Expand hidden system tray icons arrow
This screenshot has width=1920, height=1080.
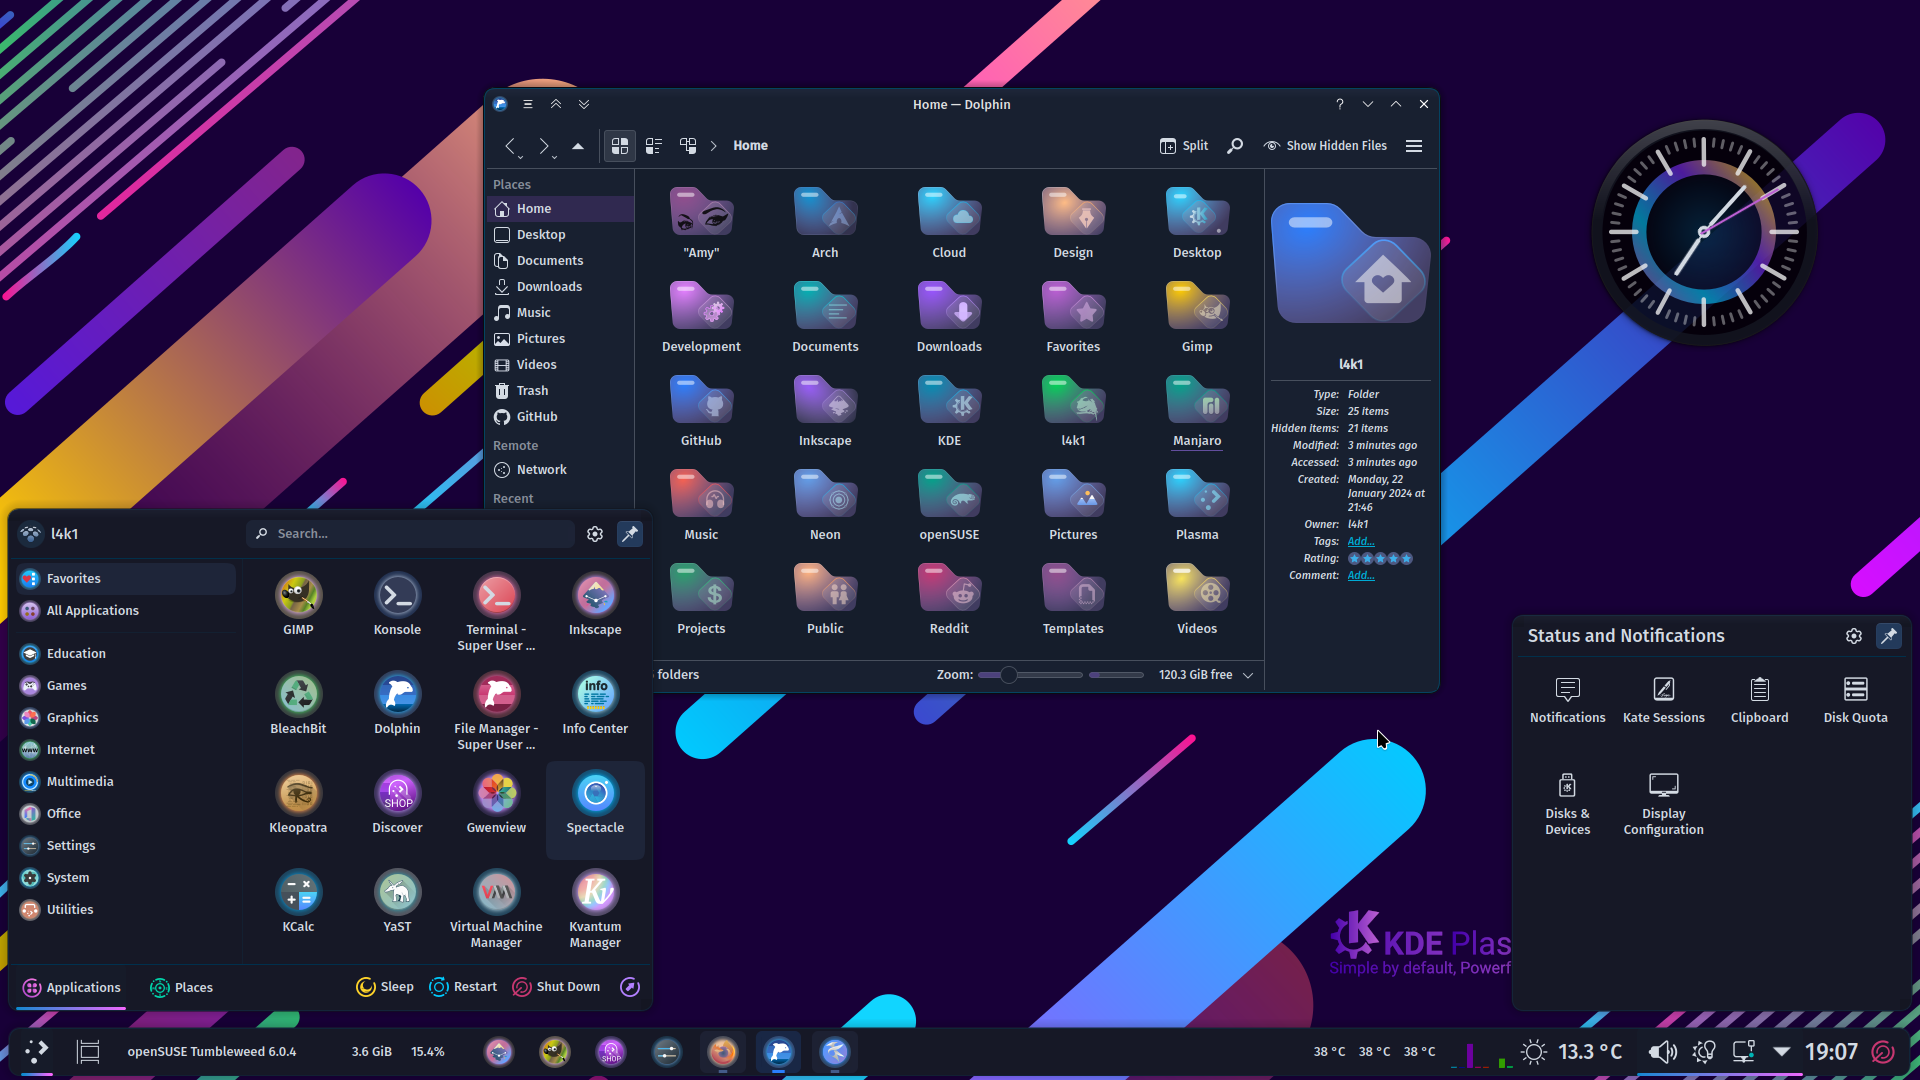(1781, 1052)
